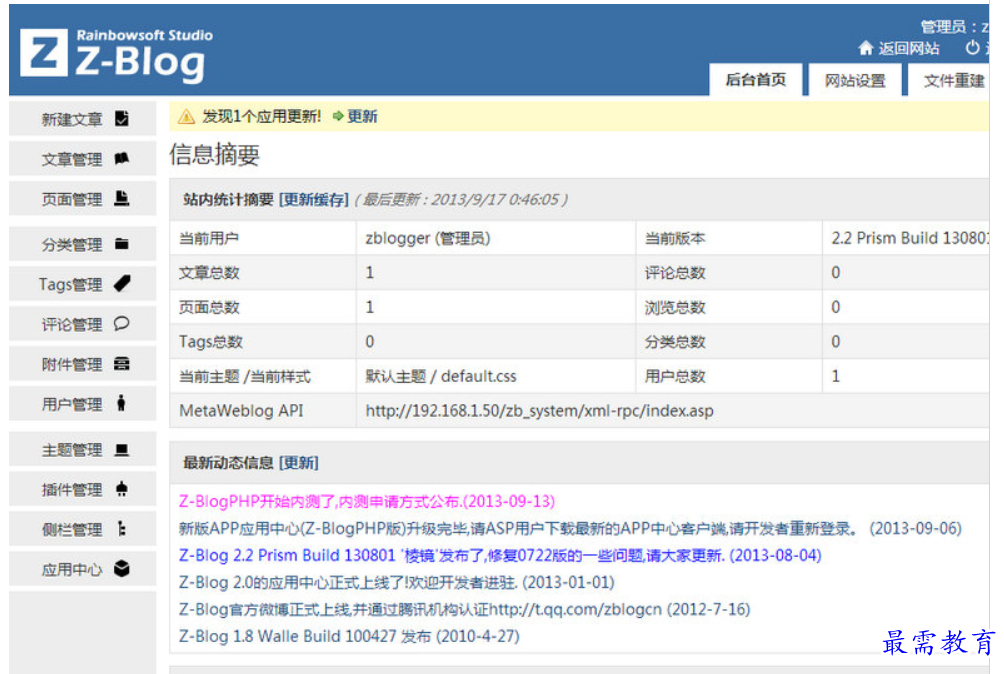
Task: Open the Z-Blog 2.0的应用中心正式上线了 news item
Action: click(x=396, y=582)
